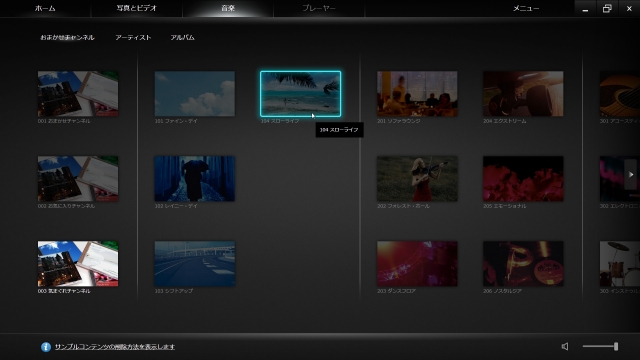
Task: Click the blue info icon
Action: [46, 347]
